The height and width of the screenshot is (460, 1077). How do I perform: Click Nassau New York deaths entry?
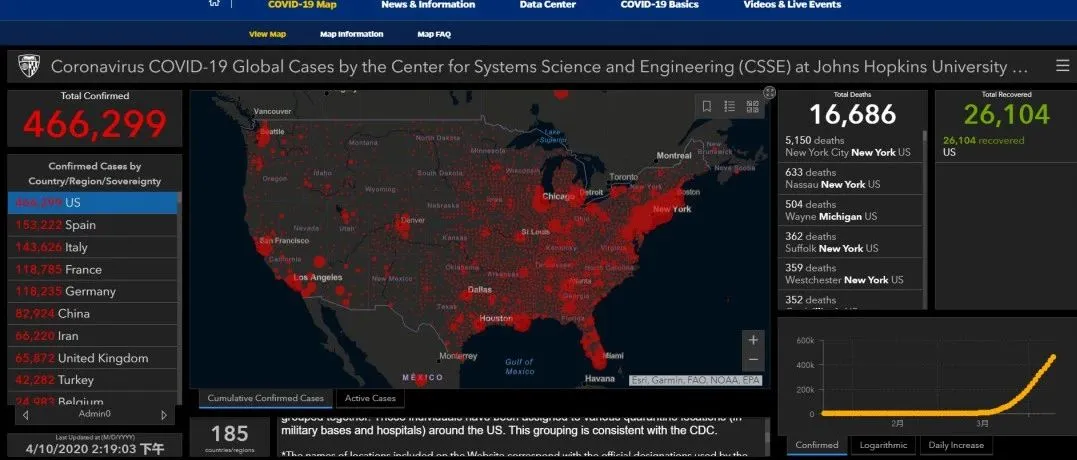coord(850,179)
